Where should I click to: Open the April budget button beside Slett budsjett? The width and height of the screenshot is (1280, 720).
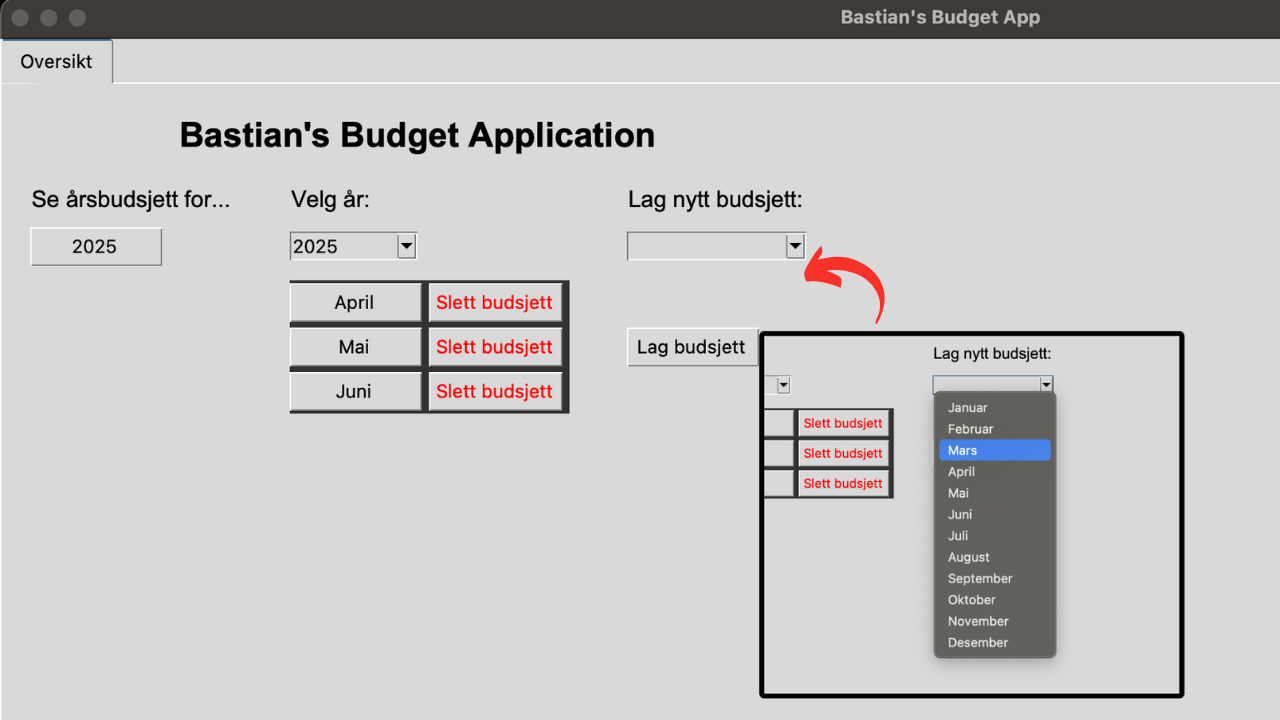coord(355,303)
